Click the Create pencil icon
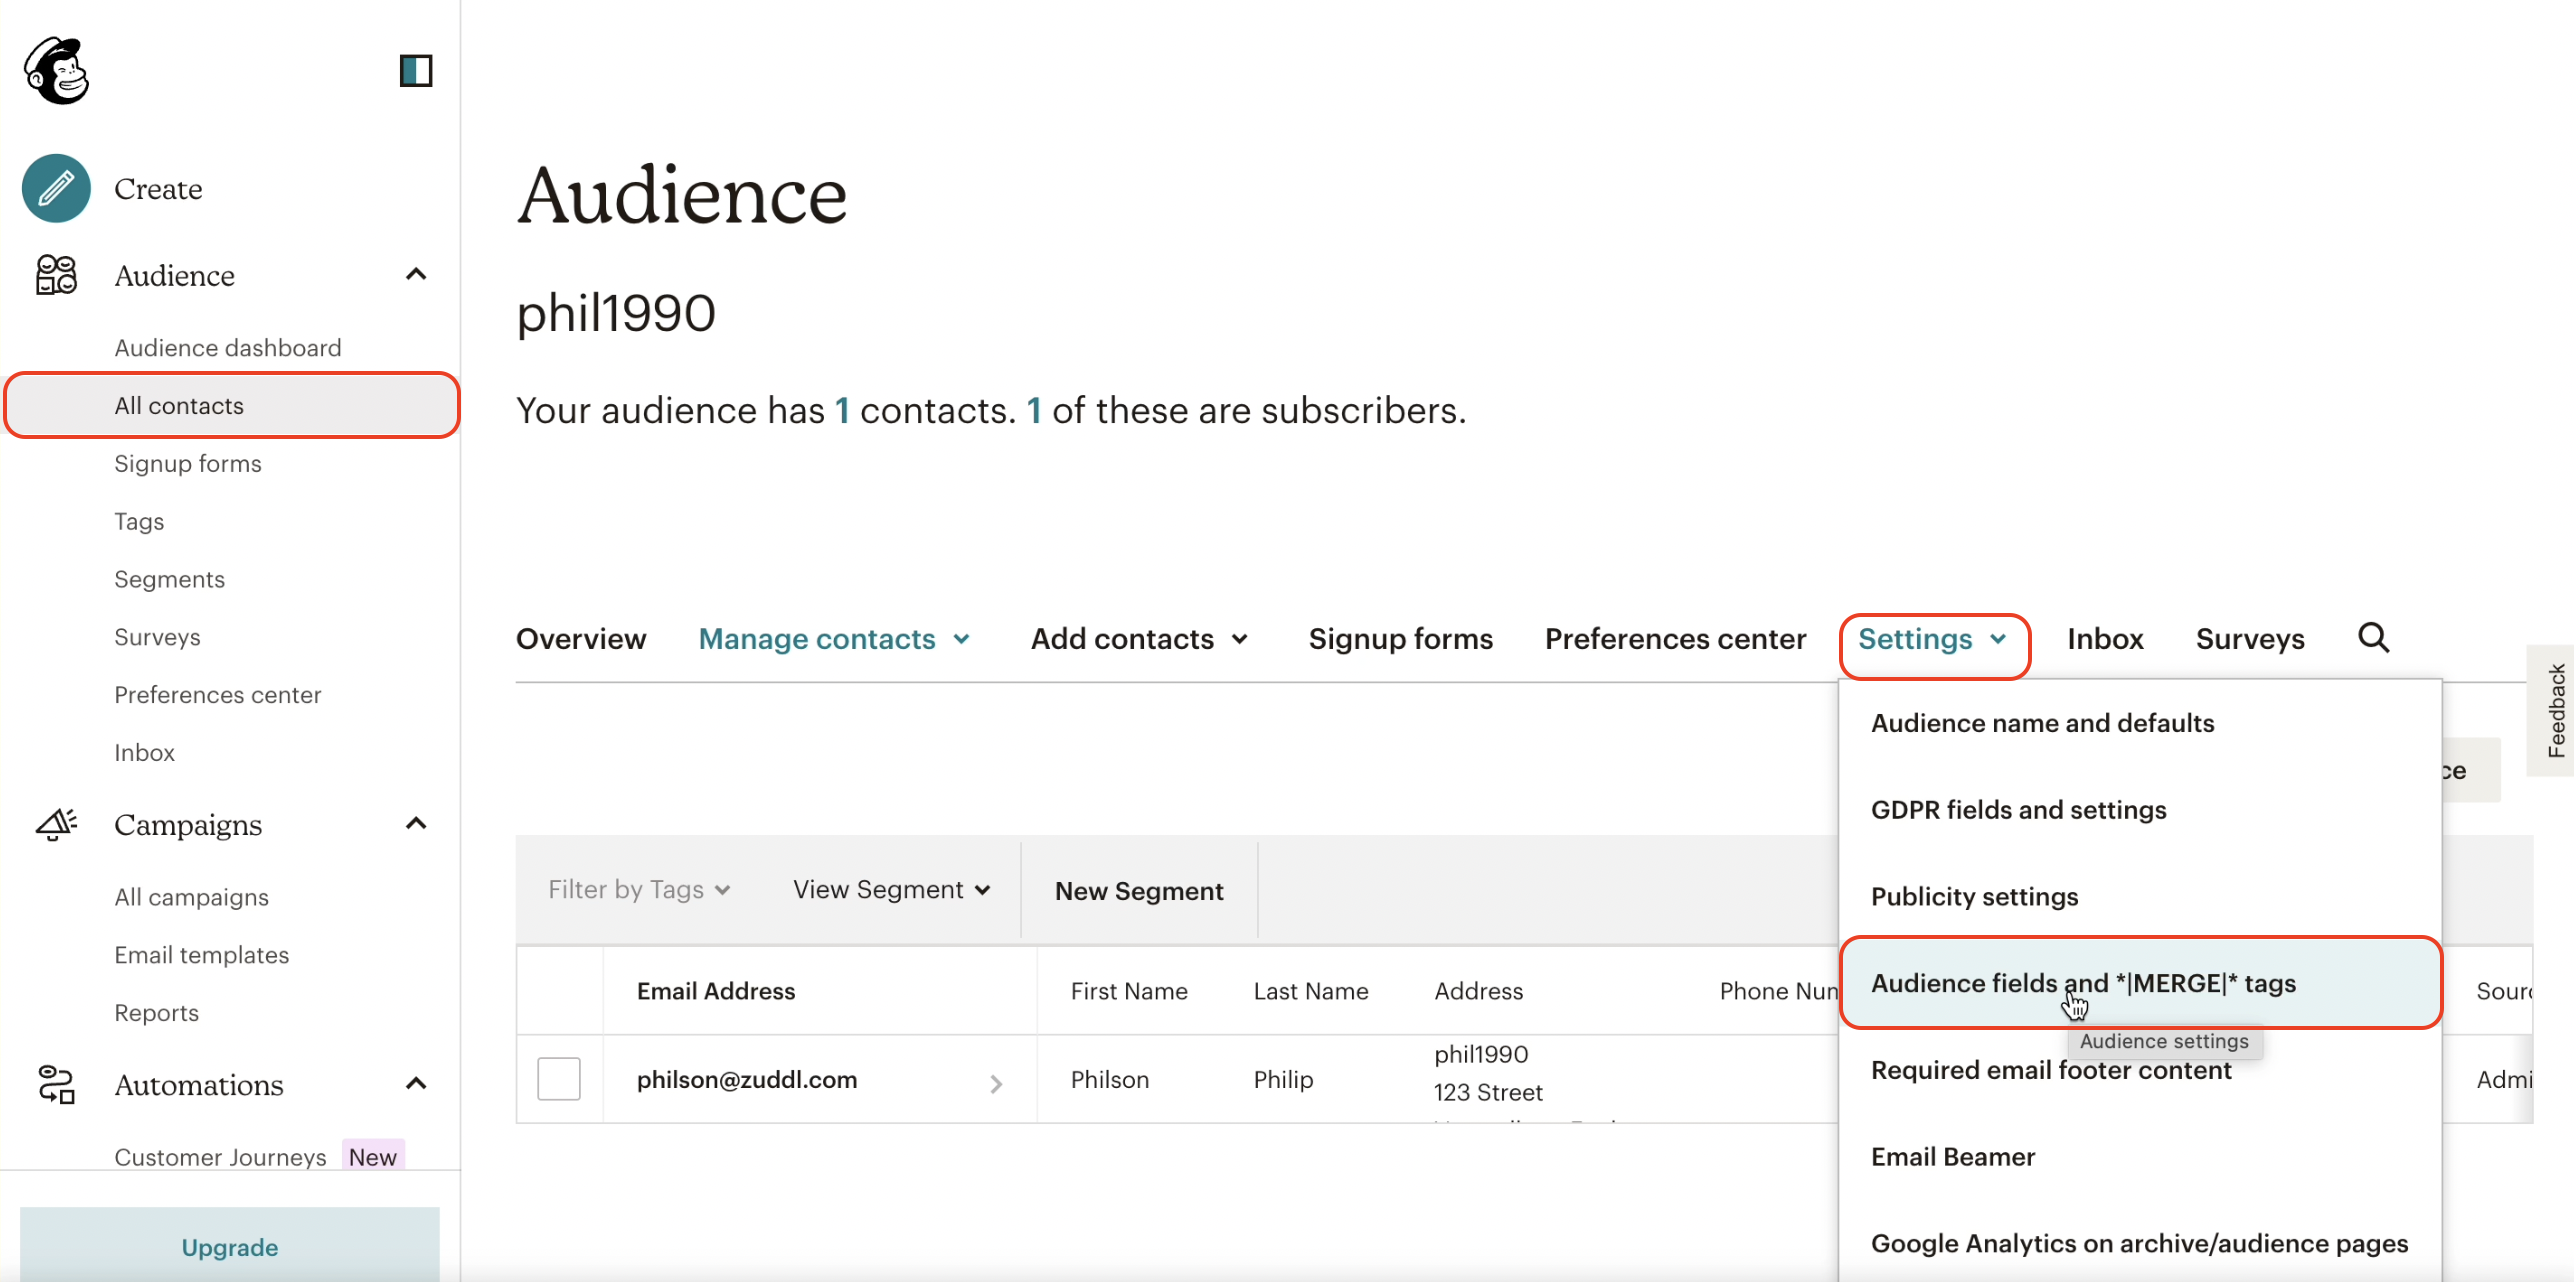The height and width of the screenshot is (1282, 2574). [x=56, y=188]
